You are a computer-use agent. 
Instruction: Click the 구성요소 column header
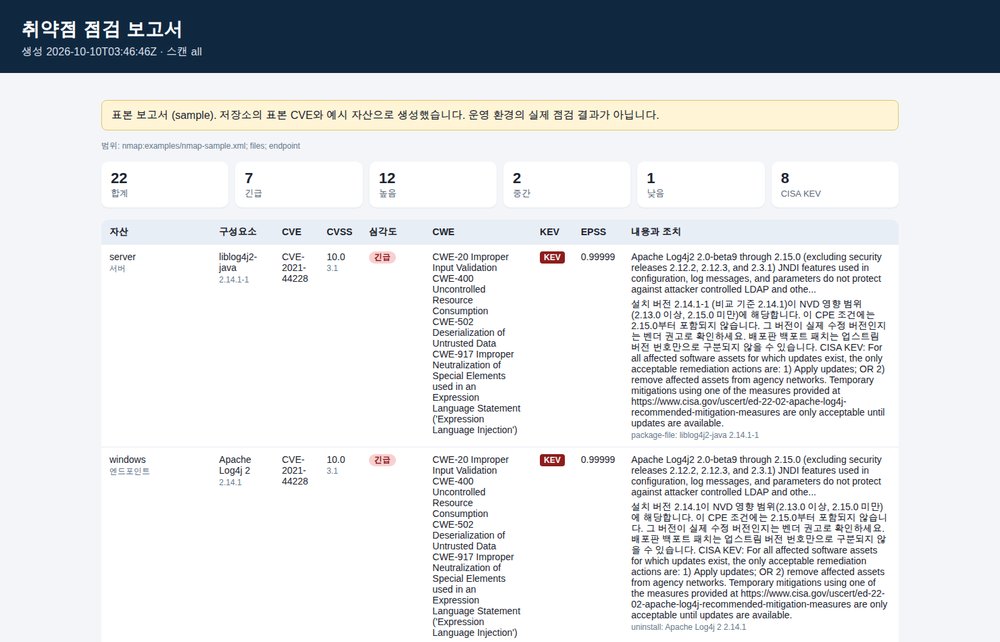[238, 232]
